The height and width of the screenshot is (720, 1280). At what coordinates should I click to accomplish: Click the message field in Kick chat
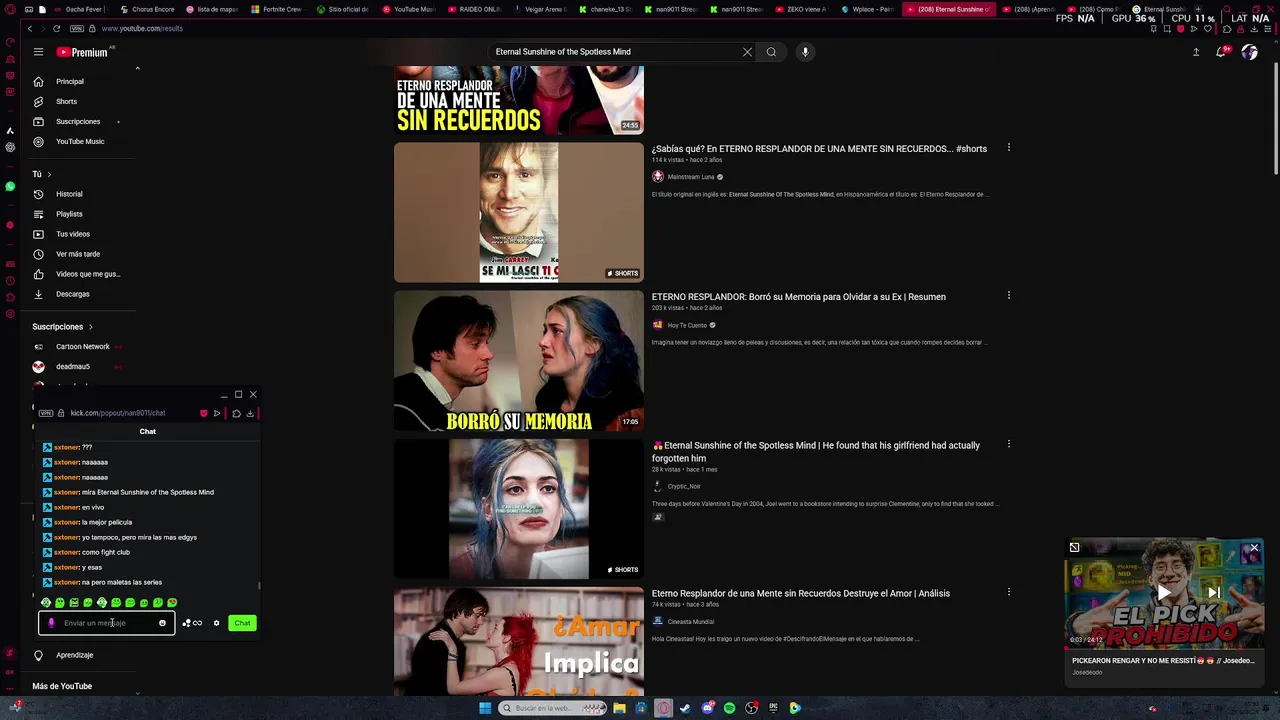tap(106, 623)
